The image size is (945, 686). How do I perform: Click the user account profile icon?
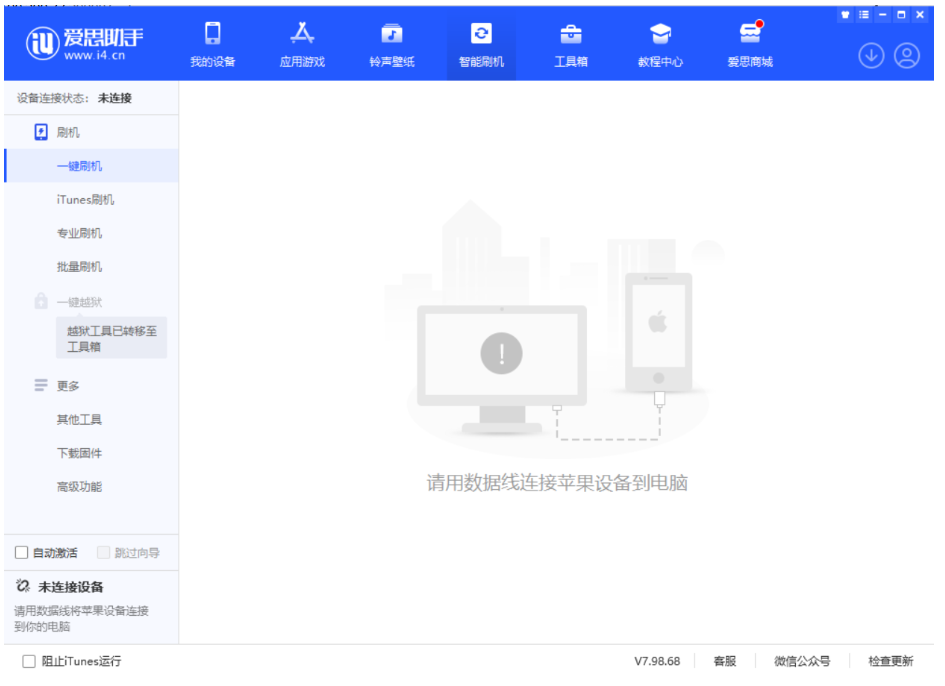click(x=907, y=56)
